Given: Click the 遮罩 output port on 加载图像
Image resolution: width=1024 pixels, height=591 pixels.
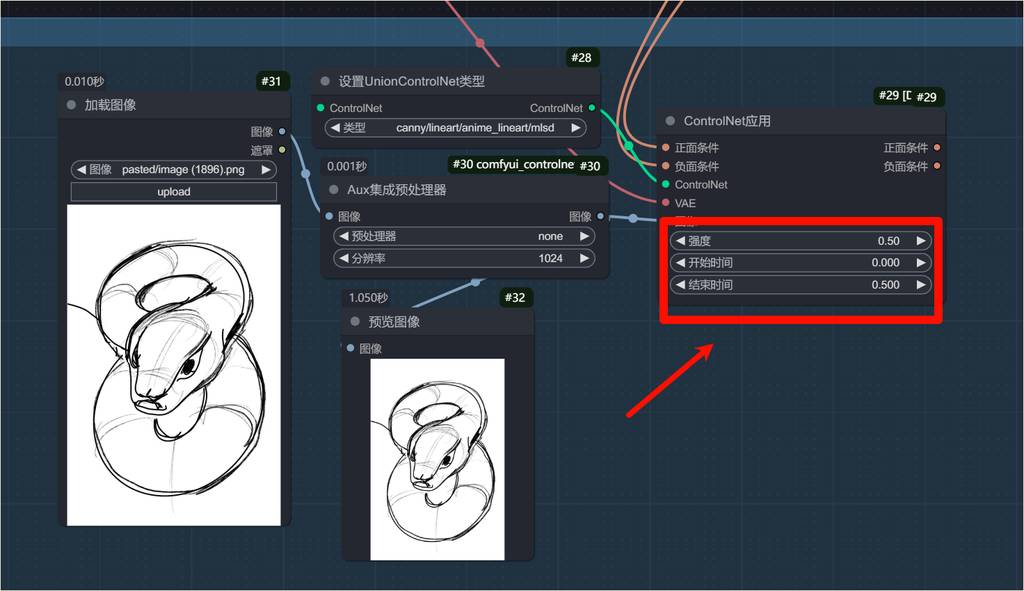Looking at the screenshot, I should (x=282, y=150).
